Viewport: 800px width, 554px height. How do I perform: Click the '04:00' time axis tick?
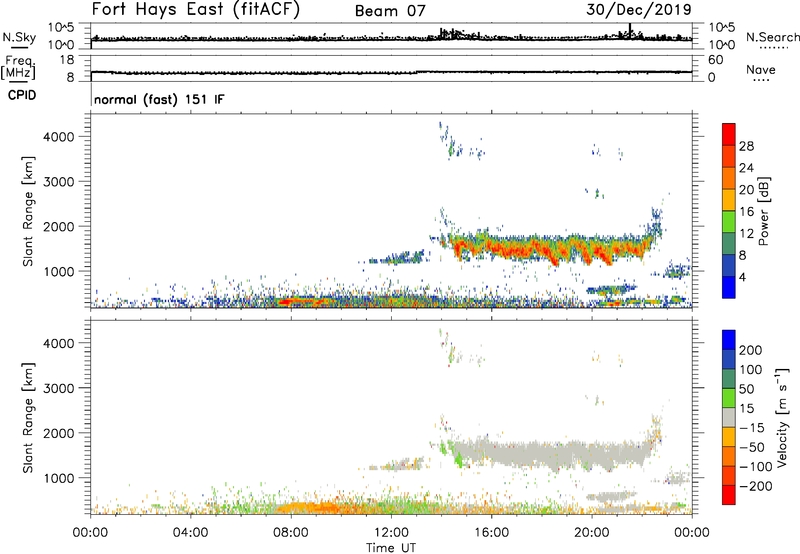click(x=191, y=533)
